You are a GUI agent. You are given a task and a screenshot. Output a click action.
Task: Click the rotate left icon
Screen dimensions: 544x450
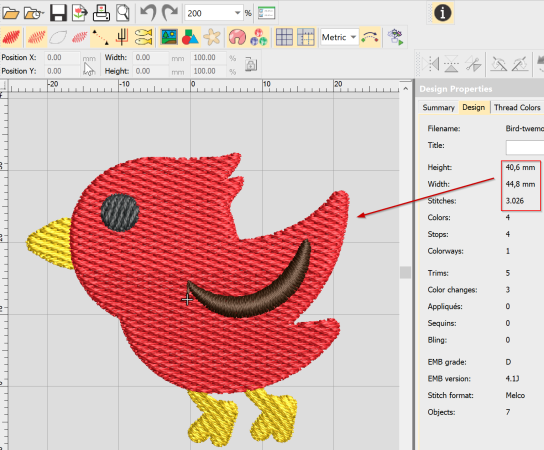point(499,63)
